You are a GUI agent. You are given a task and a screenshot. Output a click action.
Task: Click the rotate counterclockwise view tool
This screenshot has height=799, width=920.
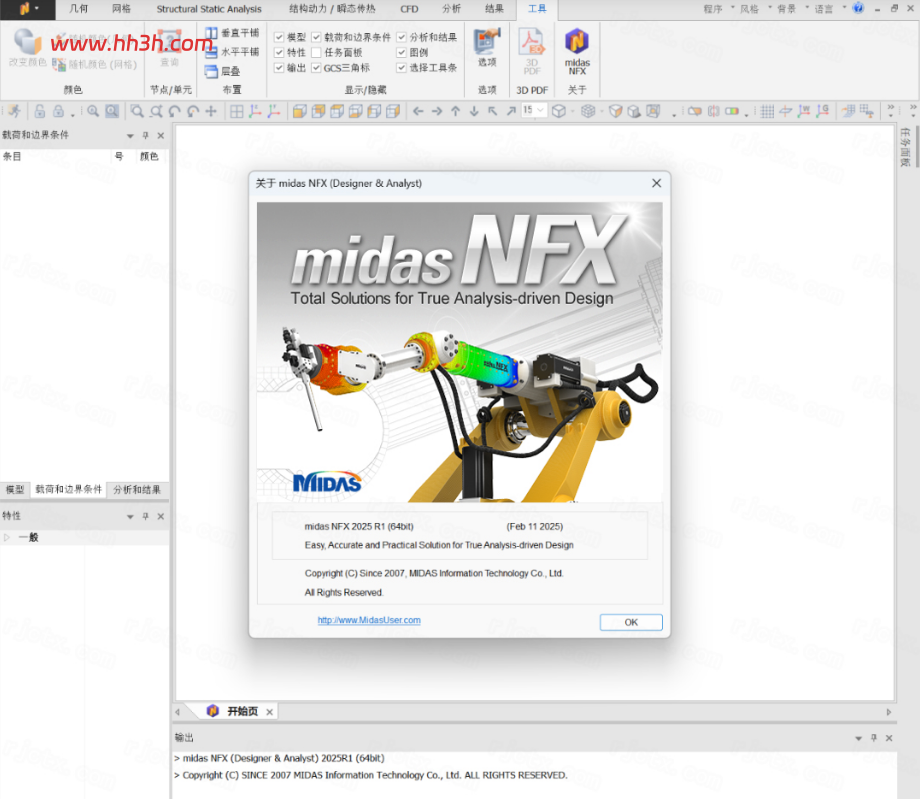[174, 111]
